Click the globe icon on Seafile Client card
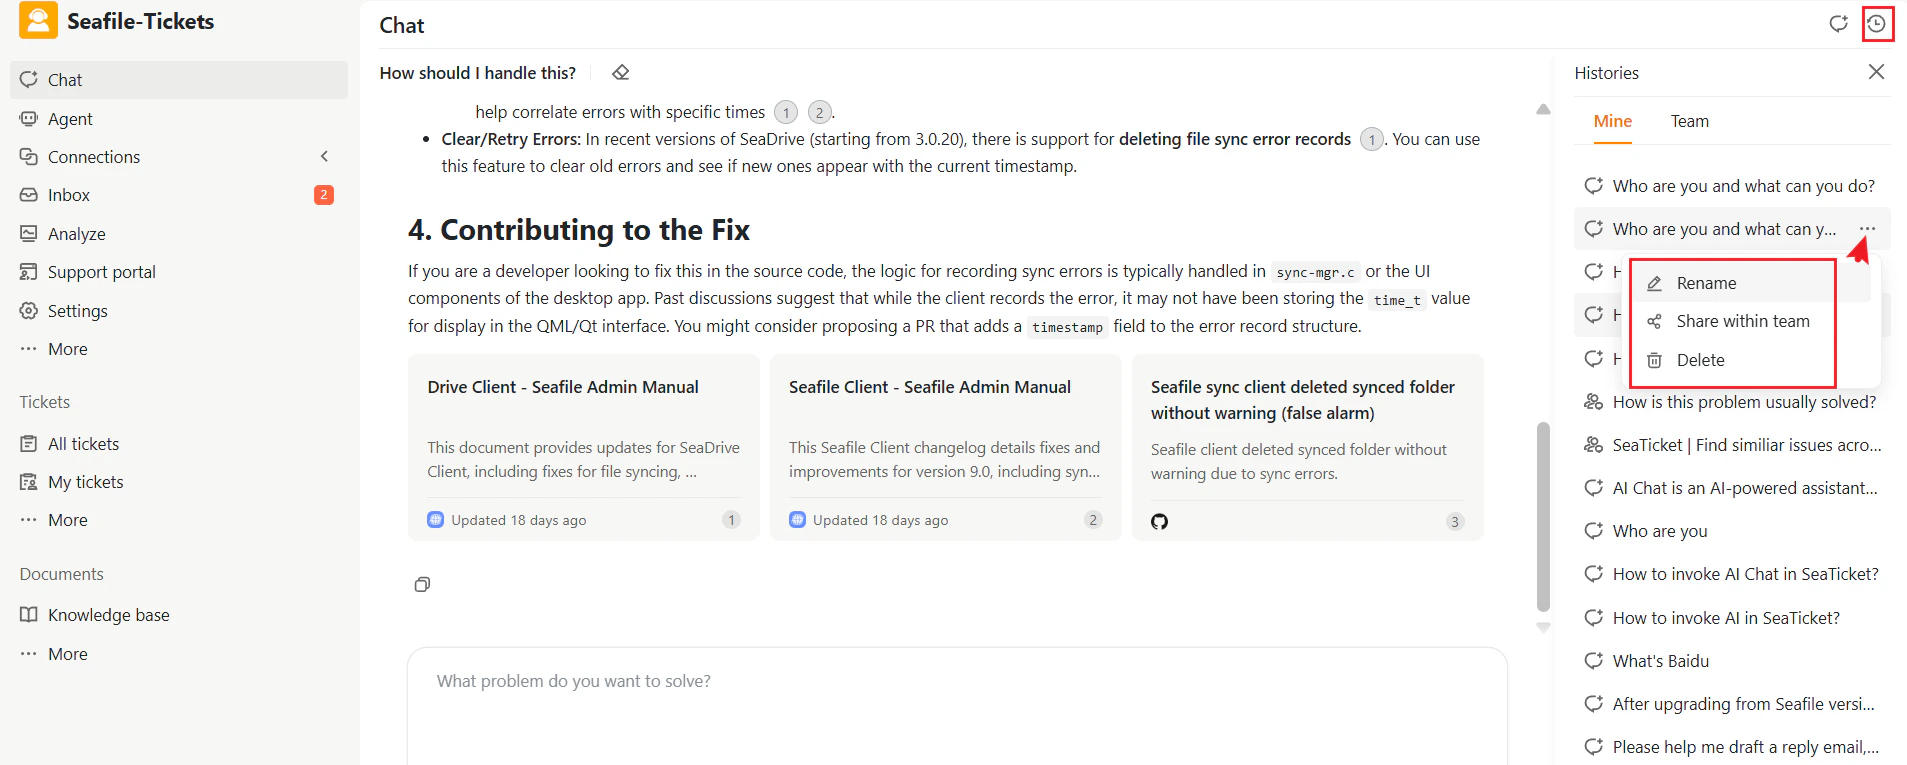1907x765 pixels. [797, 520]
